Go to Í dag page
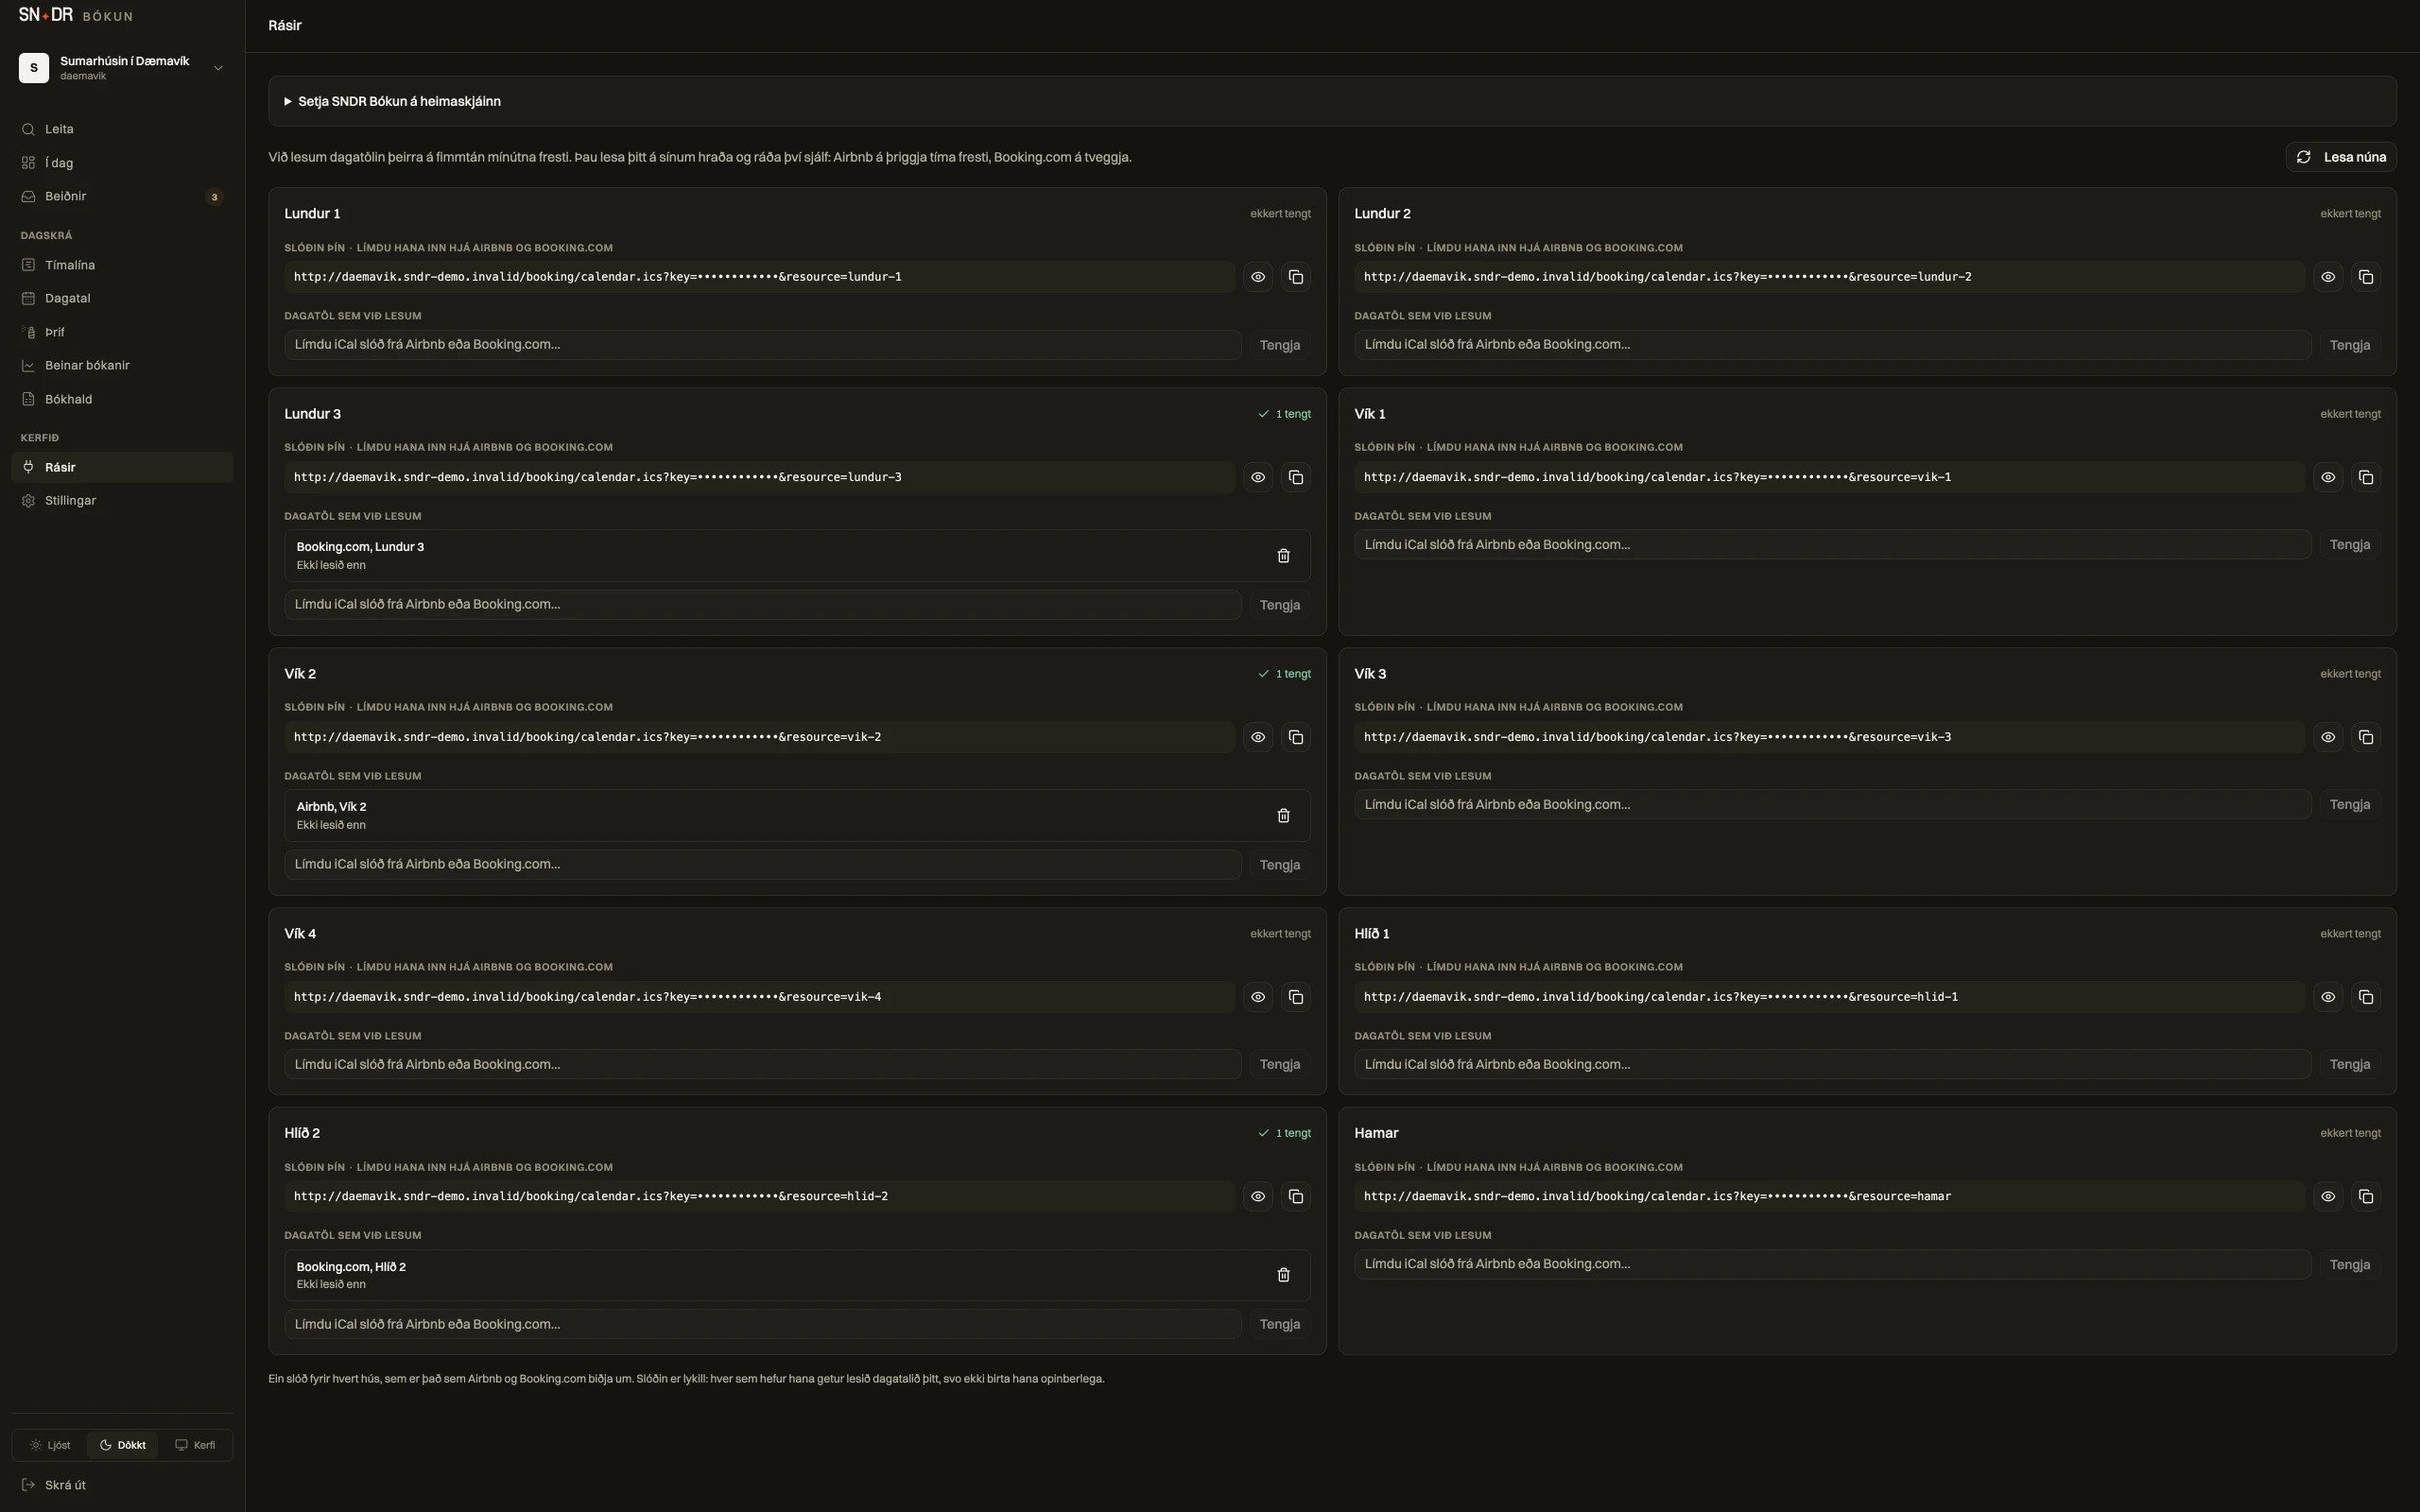This screenshot has width=2420, height=1512. (122, 163)
